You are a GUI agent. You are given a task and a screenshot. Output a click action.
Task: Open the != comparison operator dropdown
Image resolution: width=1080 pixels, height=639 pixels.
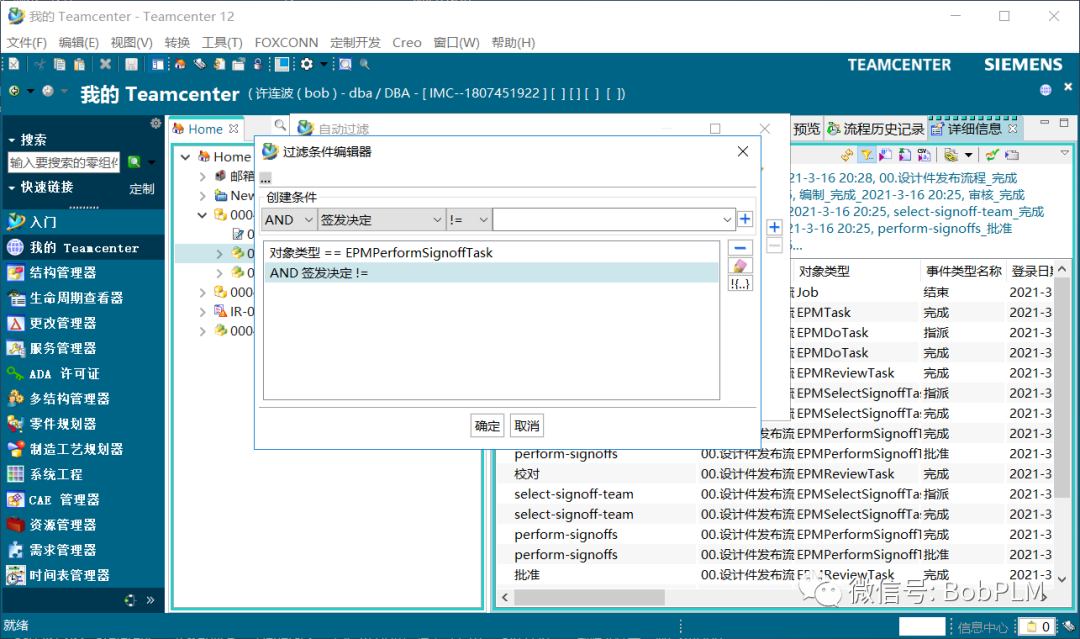468,220
